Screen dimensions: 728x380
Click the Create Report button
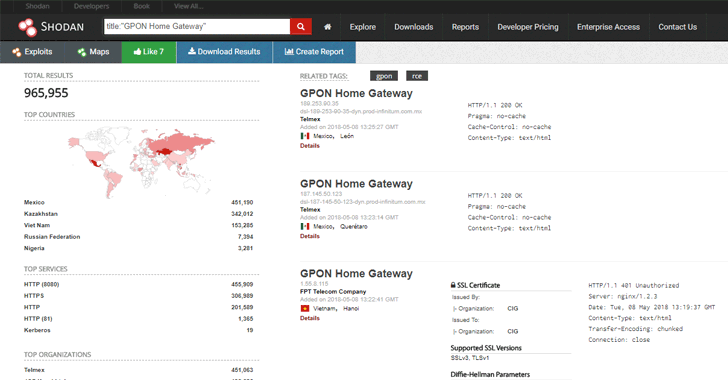pos(314,52)
